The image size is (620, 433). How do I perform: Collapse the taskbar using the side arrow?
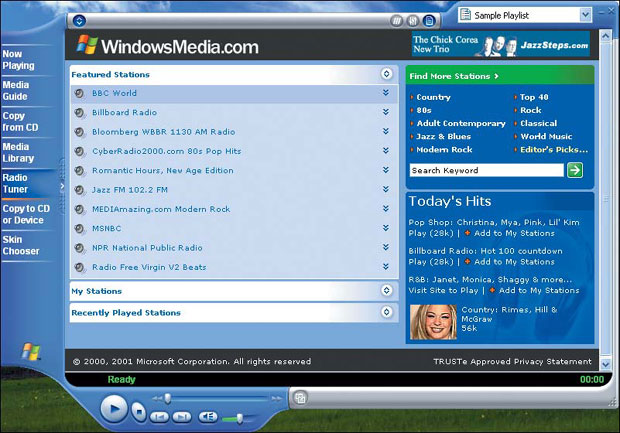click(x=62, y=185)
